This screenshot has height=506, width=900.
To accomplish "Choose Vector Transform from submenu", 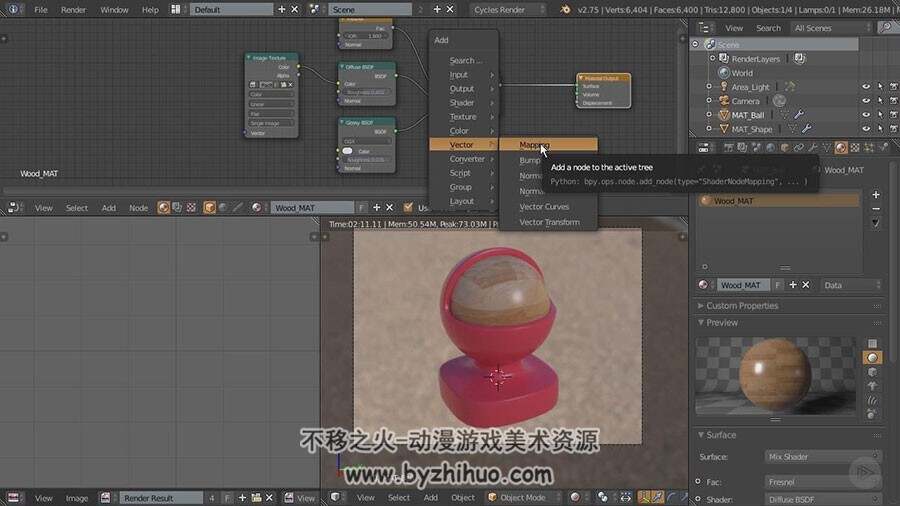I will pos(548,222).
